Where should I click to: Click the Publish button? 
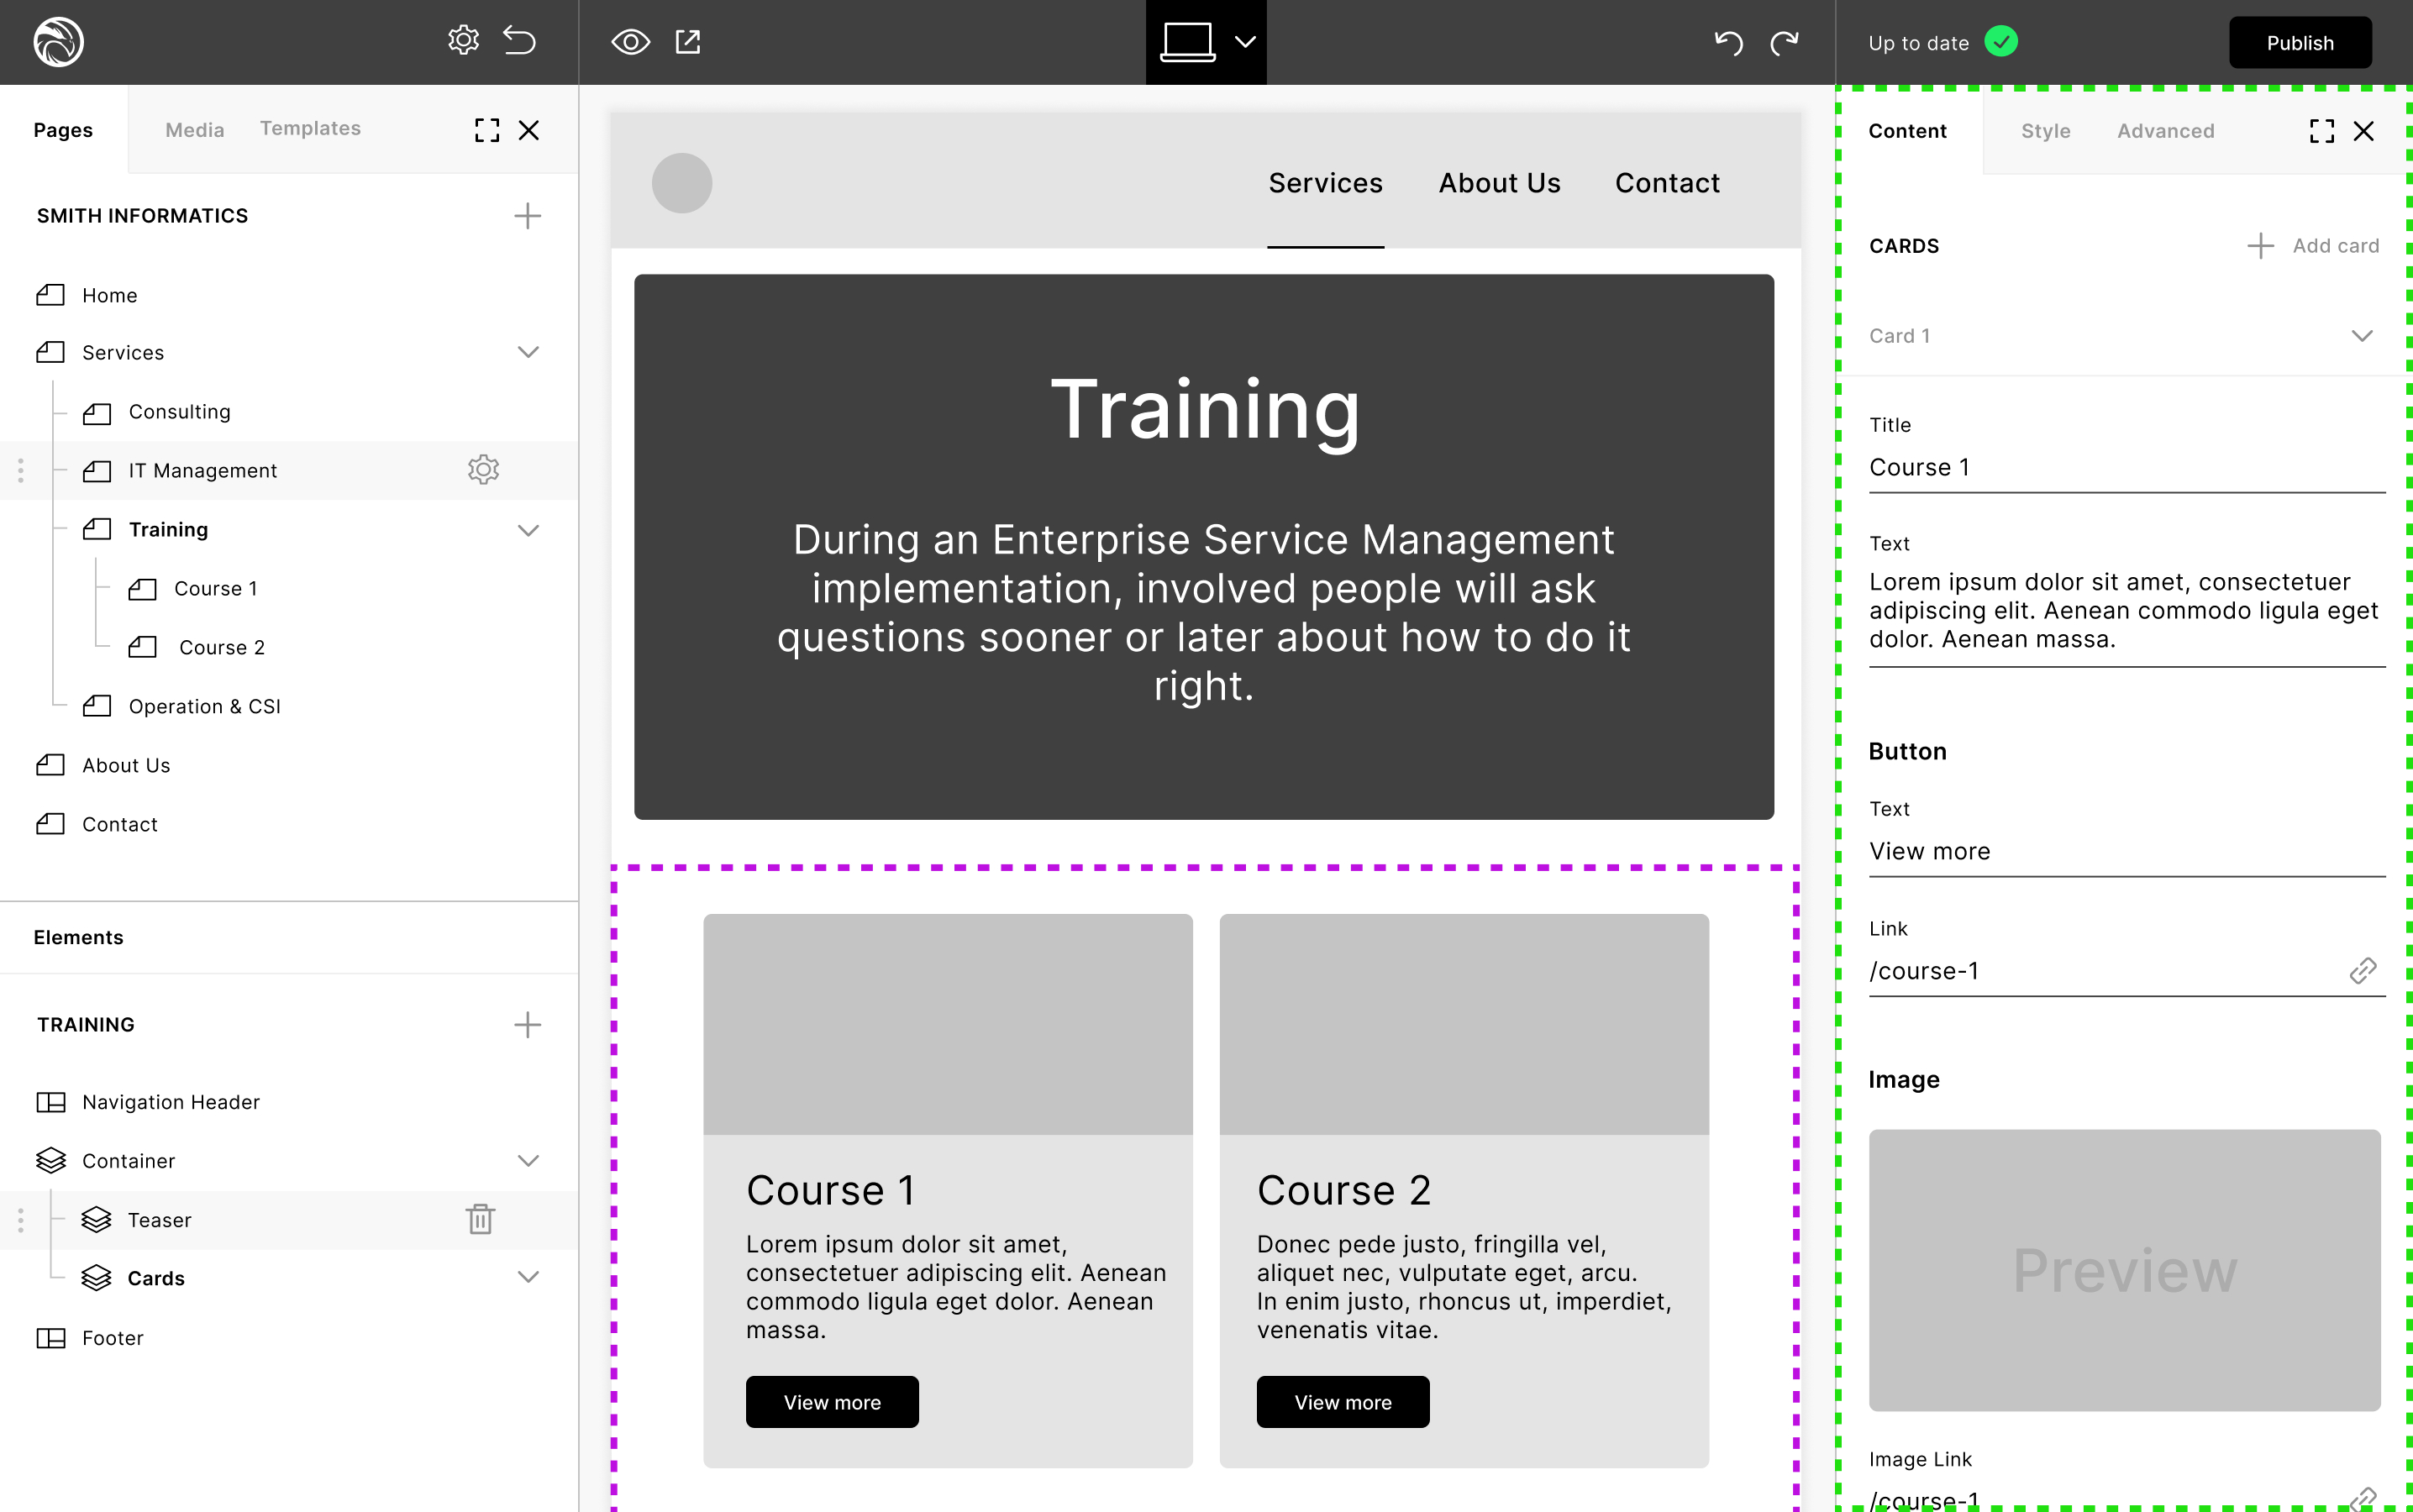[x=2299, y=43]
